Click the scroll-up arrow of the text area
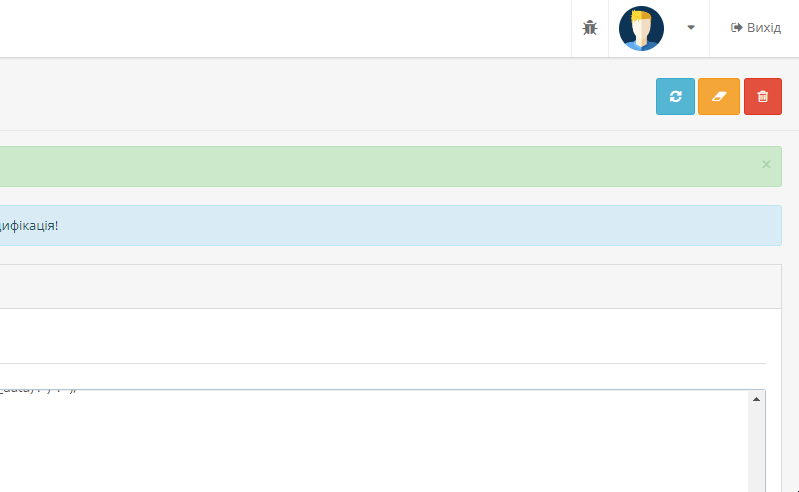Screen dimensions: 799x492 point(756,399)
